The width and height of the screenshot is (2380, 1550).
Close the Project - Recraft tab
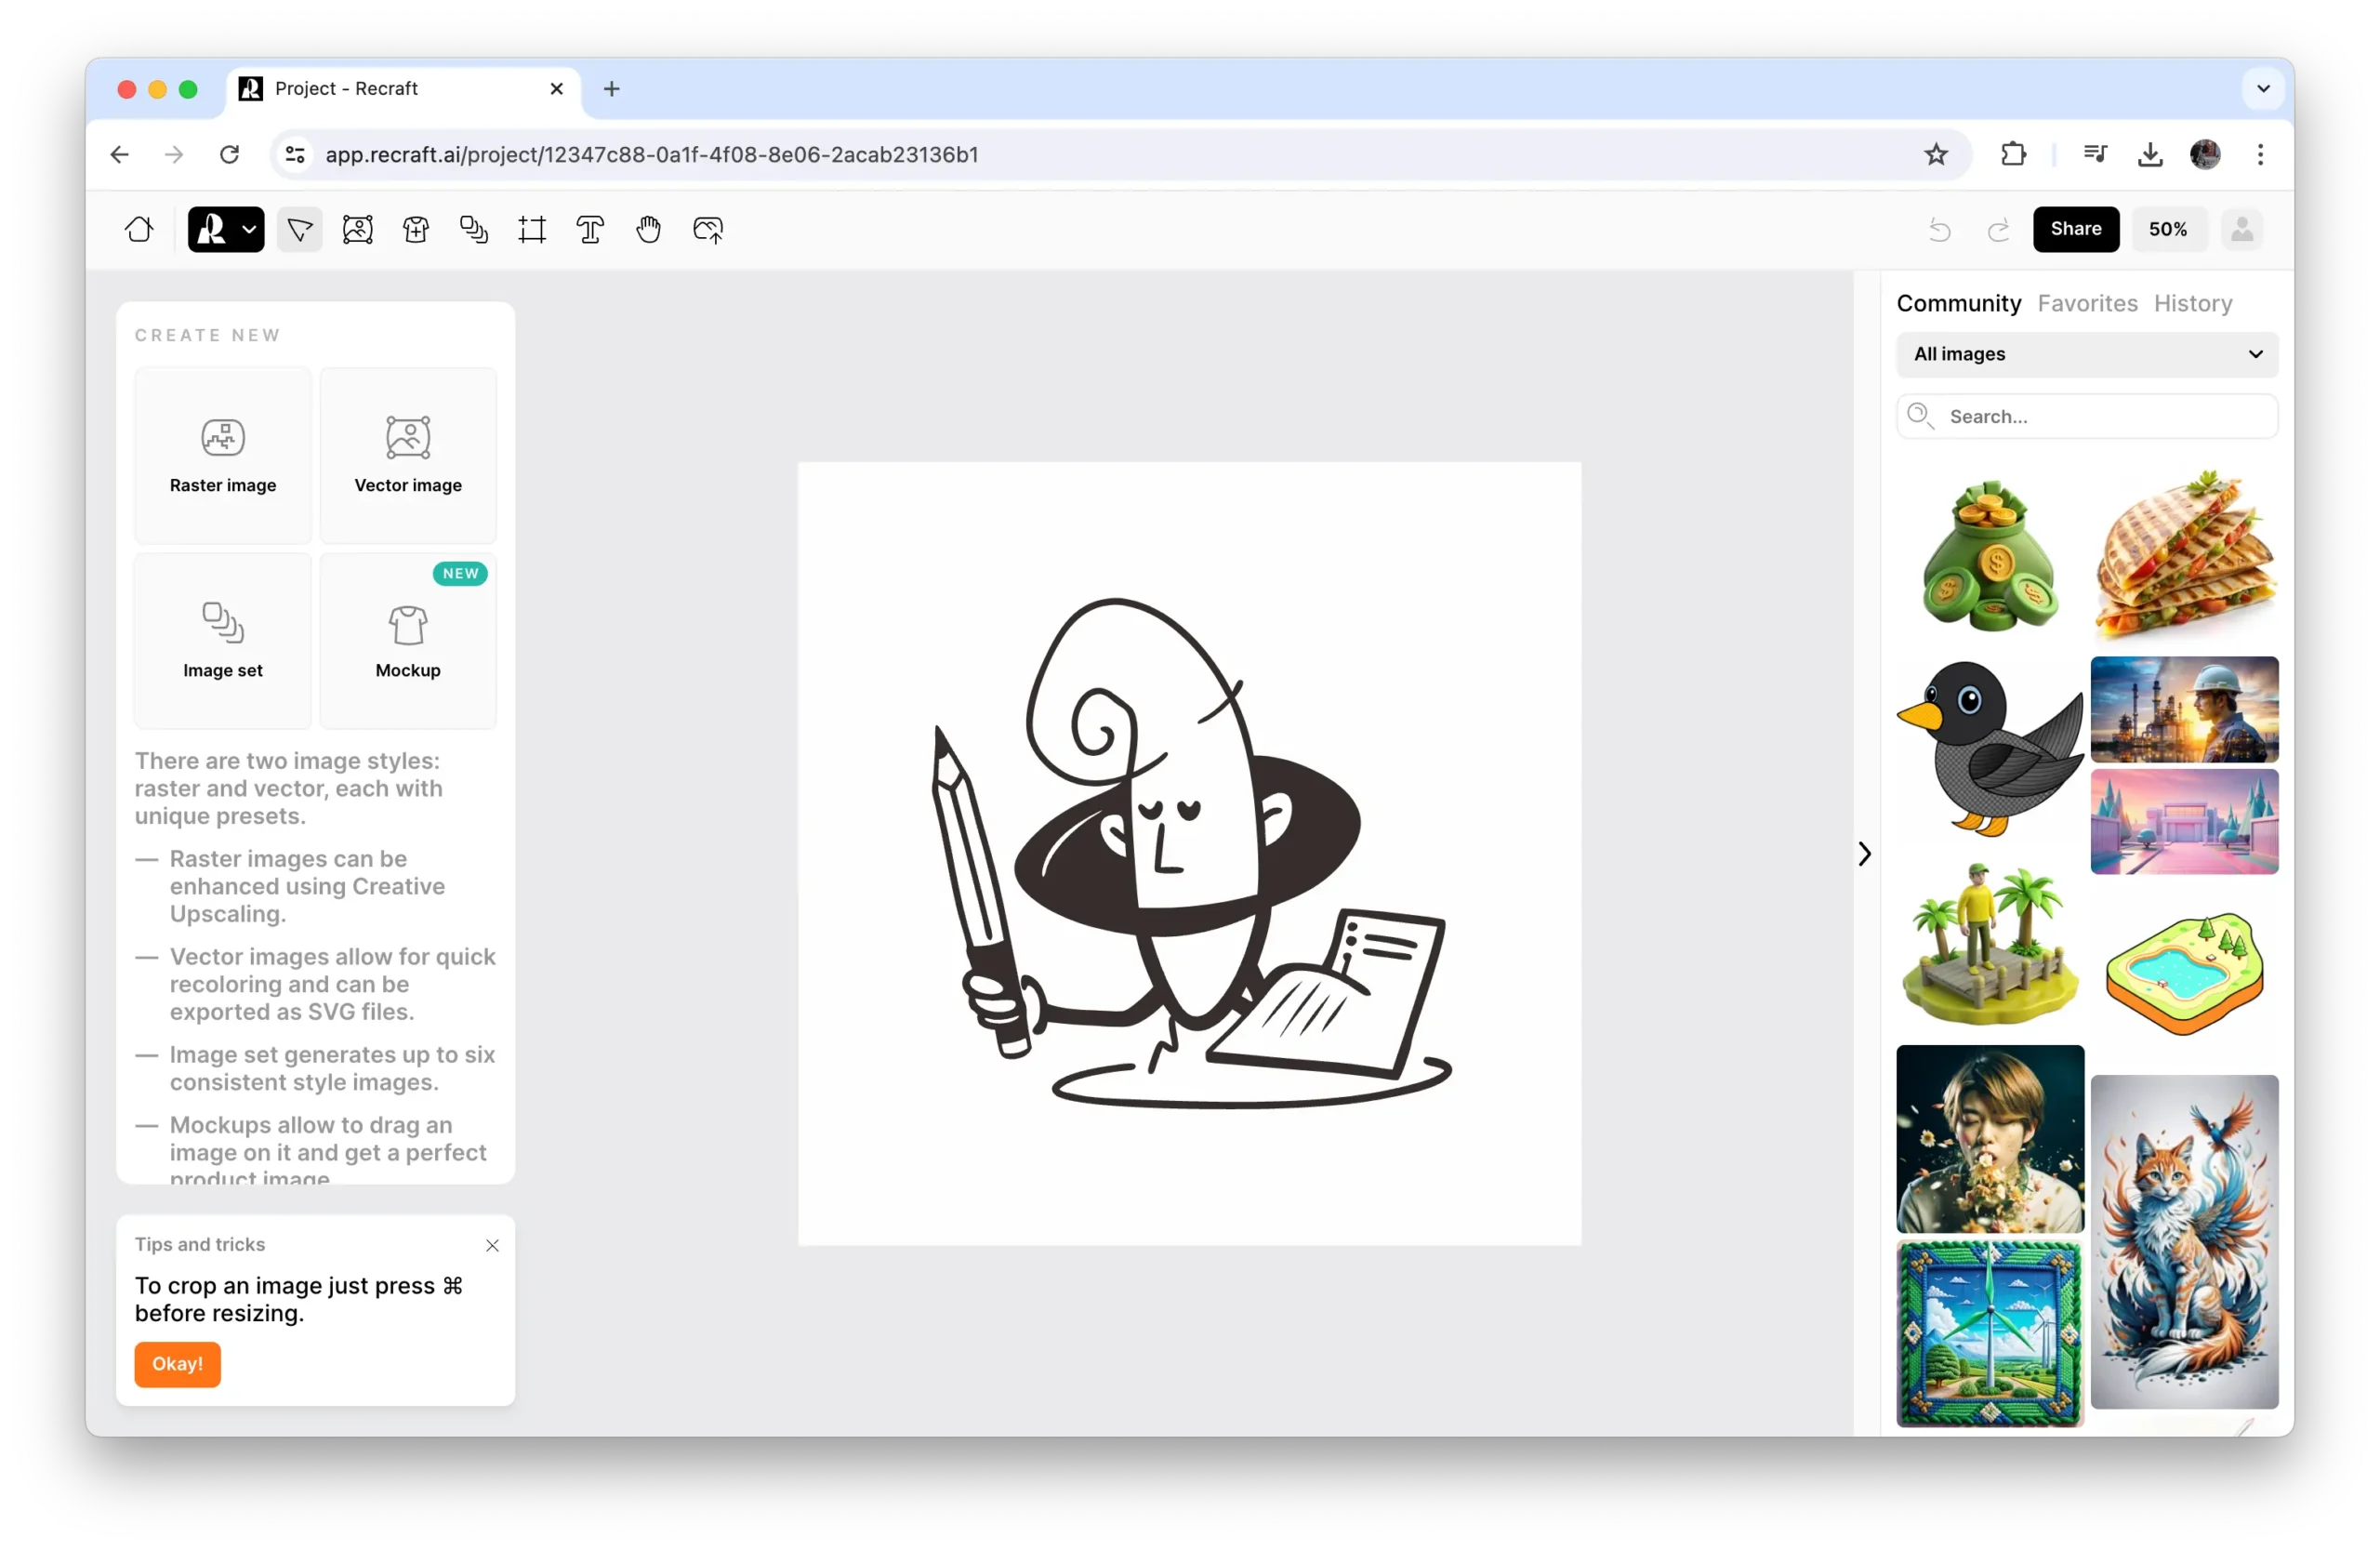(x=557, y=89)
